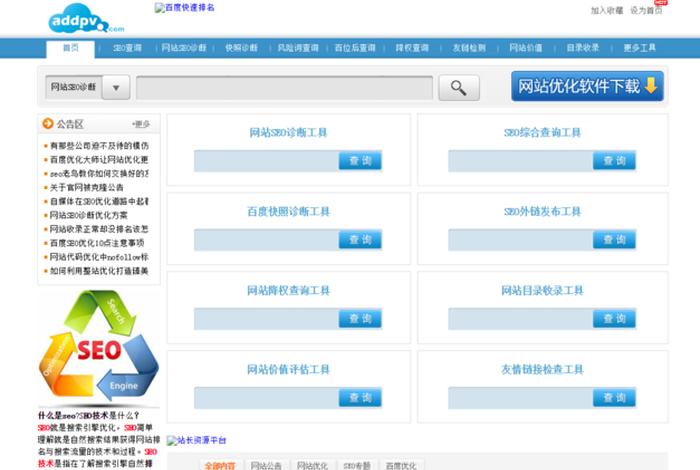This screenshot has width=700, height=470.
Task: Click the 查询 button under 网站SEO诊断工具
Action: [x=360, y=161]
